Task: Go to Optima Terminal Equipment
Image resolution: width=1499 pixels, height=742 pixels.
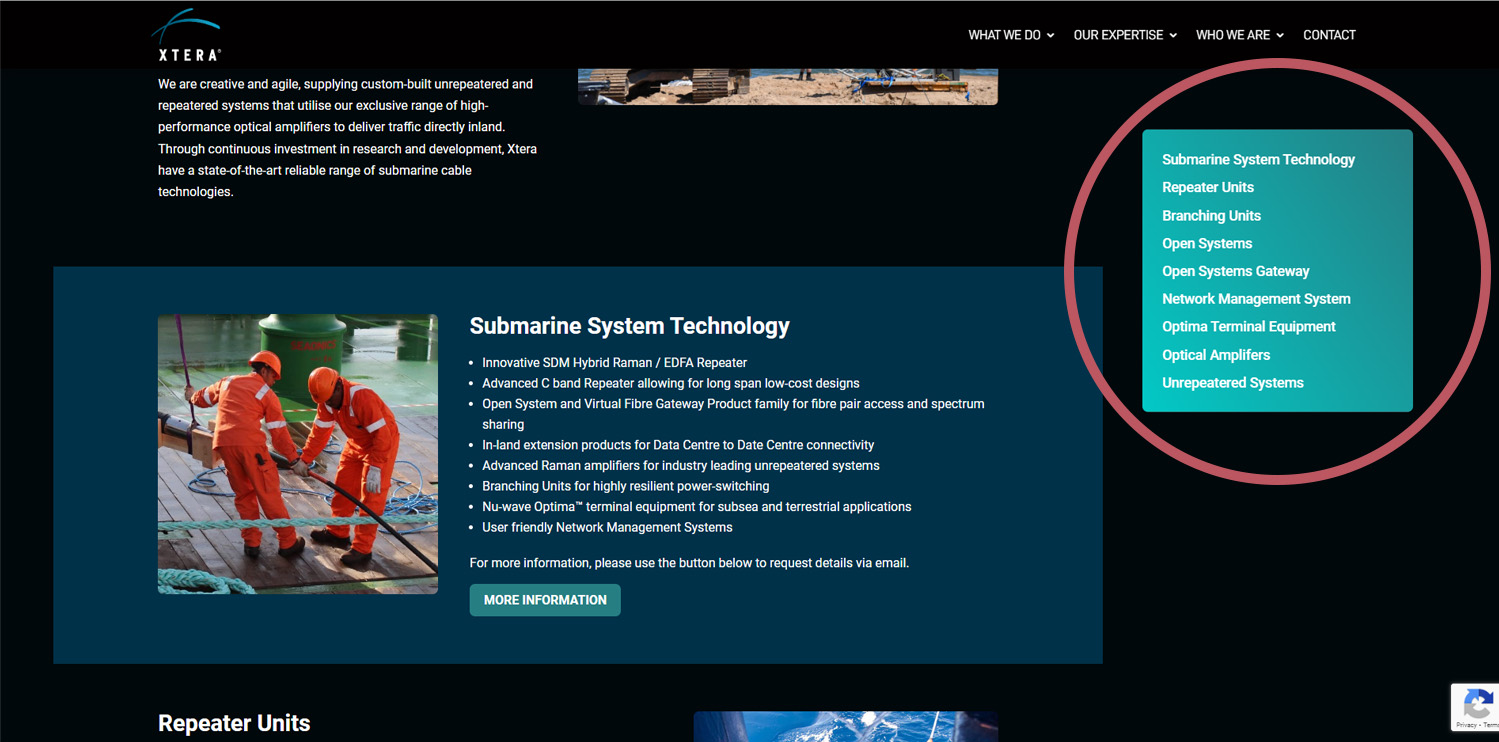Action: tap(1248, 326)
